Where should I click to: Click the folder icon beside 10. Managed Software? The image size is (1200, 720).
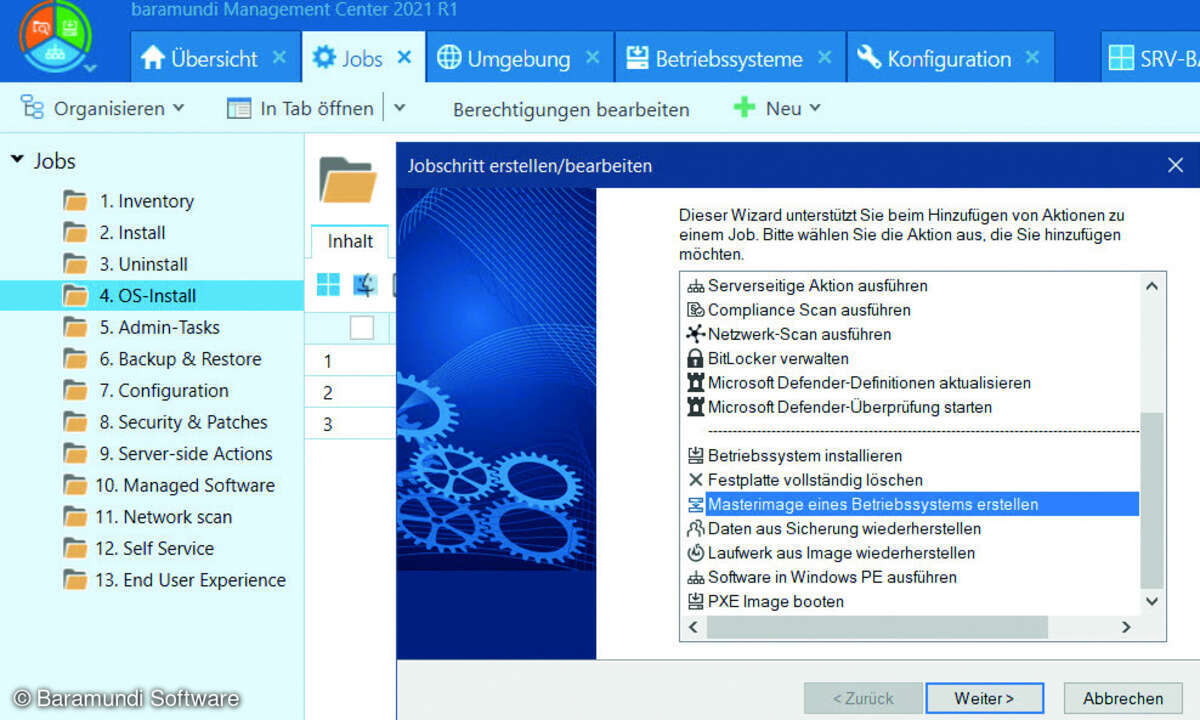tap(75, 485)
